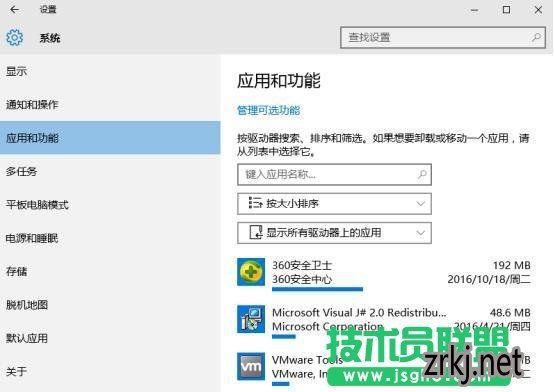
Task: Open the 管理可选功能 link
Action: tap(269, 110)
